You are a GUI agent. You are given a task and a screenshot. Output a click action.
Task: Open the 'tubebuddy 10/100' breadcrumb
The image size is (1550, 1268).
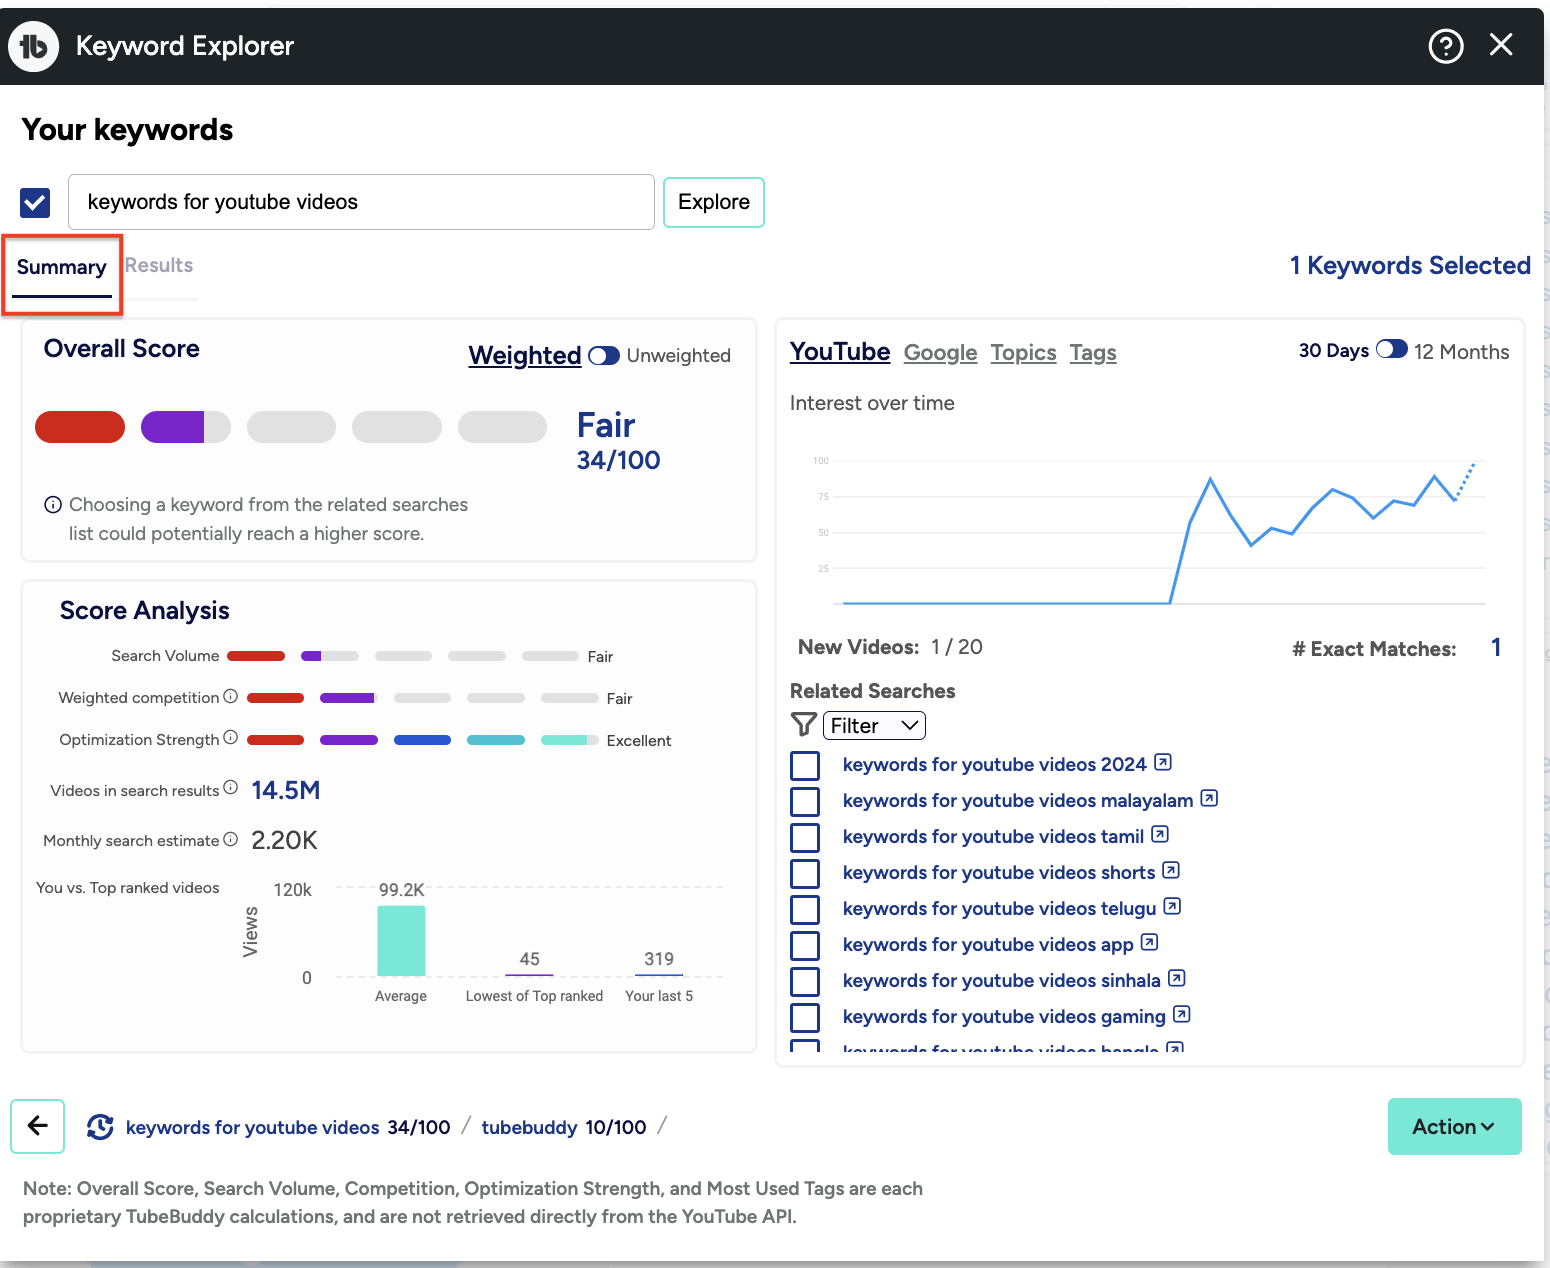click(564, 1127)
